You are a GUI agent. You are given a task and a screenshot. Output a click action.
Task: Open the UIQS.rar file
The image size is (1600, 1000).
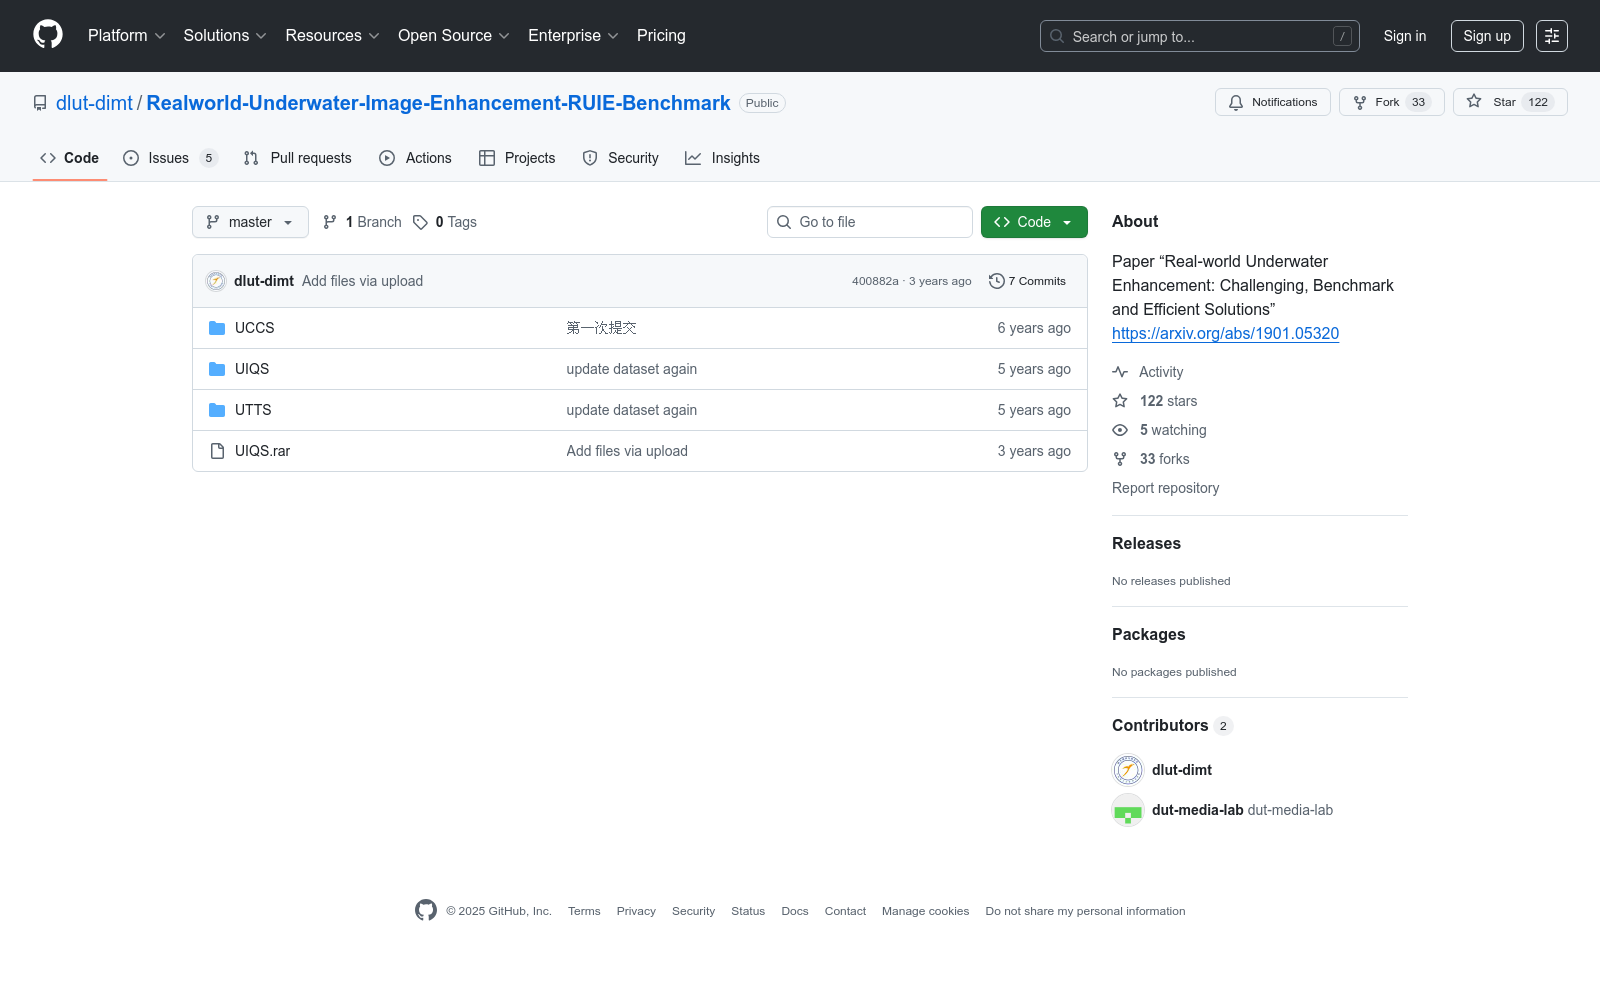(262, 451)
